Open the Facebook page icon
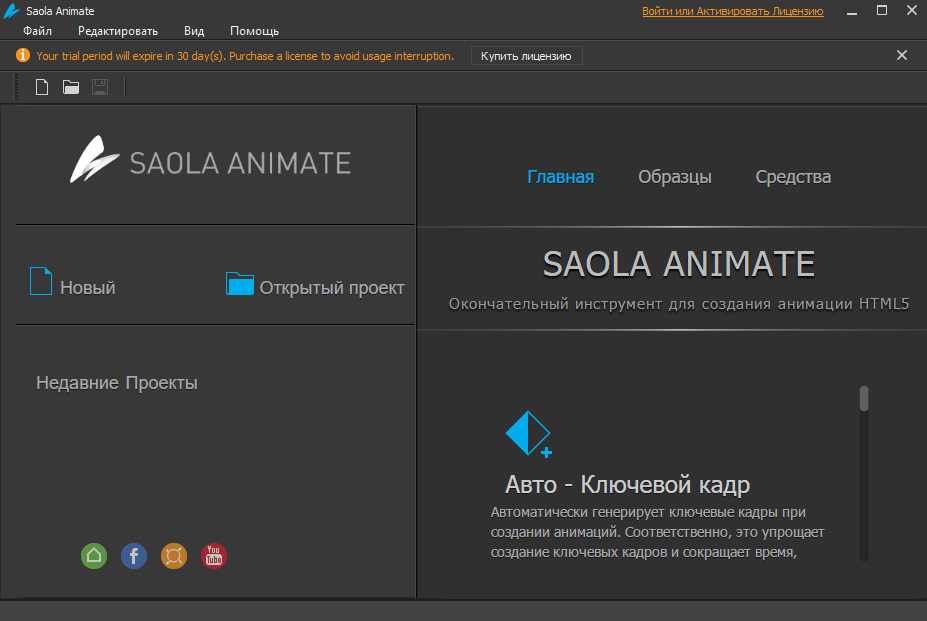Image resolution: width=927 pixels, height=621 pixels. pyautogui.click(x=133, y=556)
